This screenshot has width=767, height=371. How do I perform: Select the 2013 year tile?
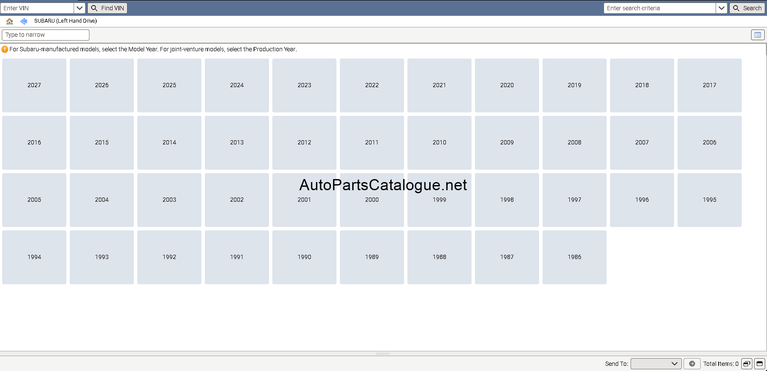pyautogui.click(x=237, y=142)
